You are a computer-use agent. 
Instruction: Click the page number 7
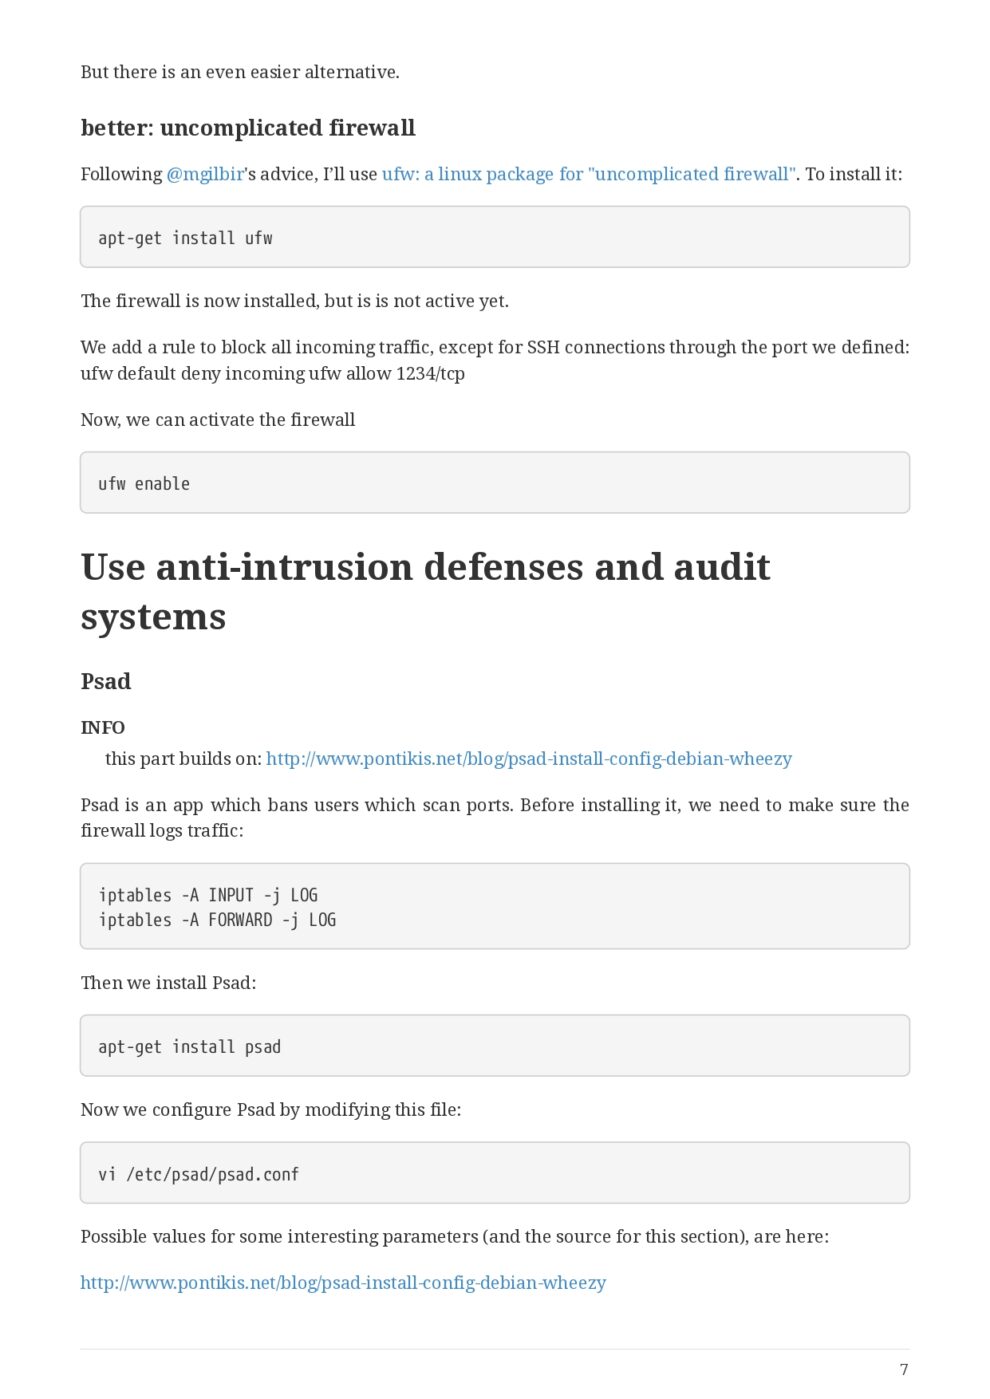point(904,1370)
